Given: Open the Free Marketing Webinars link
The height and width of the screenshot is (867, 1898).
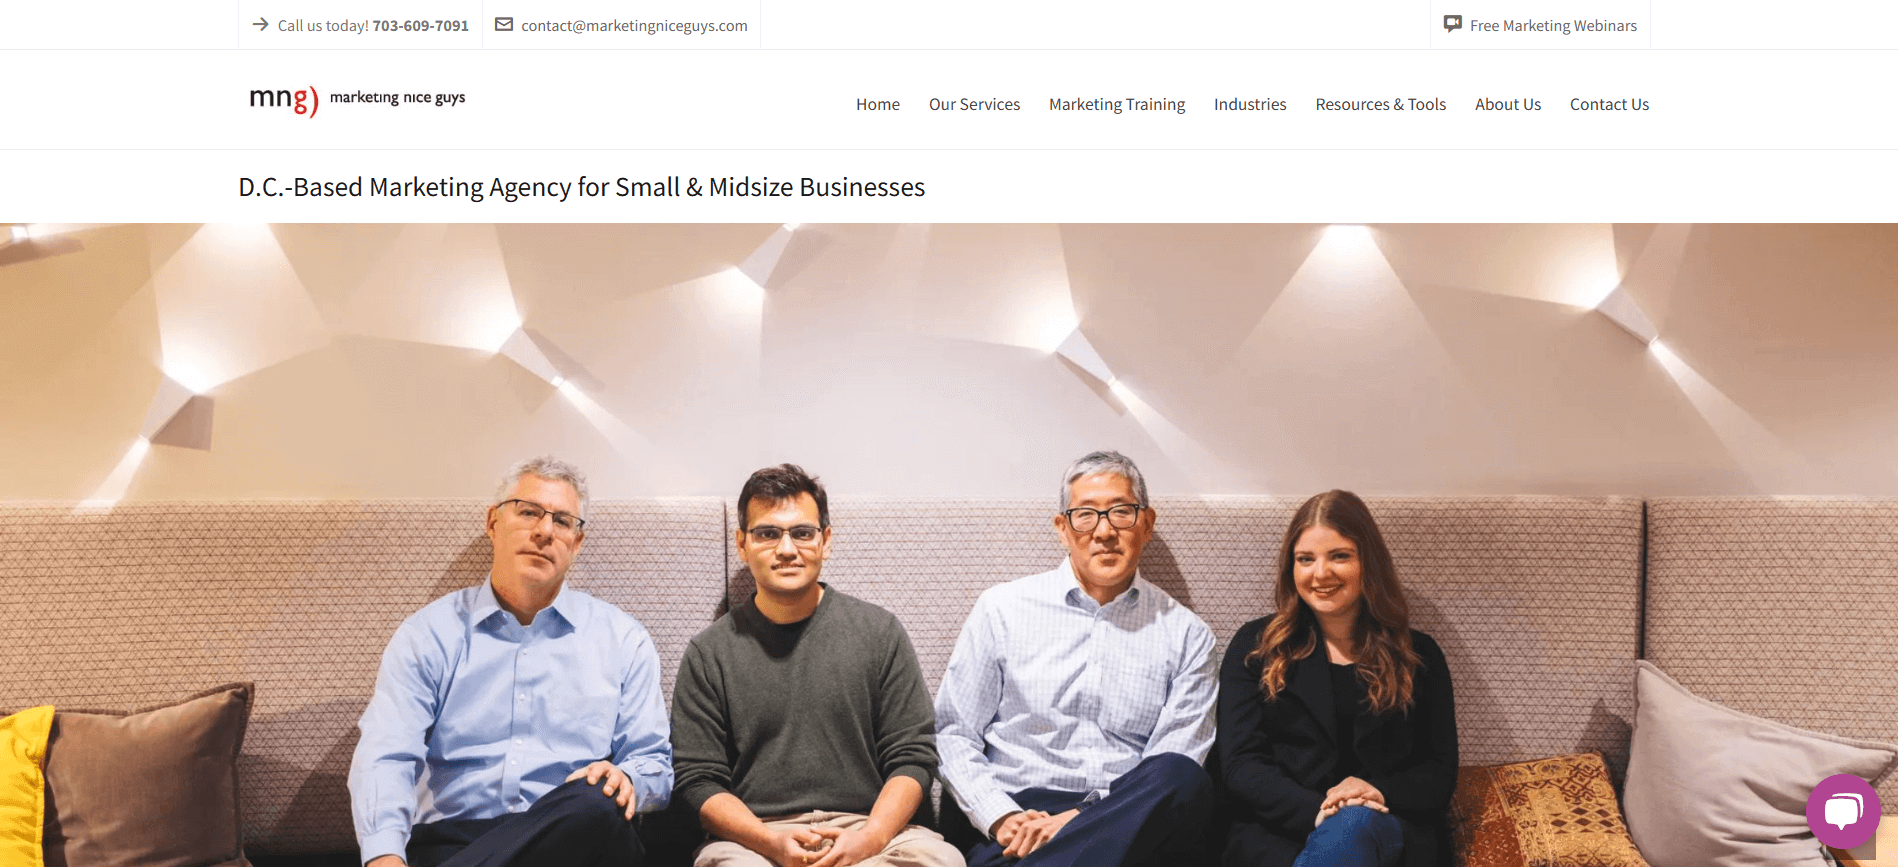Looking at the screenshot, I should click(1553, 26).
